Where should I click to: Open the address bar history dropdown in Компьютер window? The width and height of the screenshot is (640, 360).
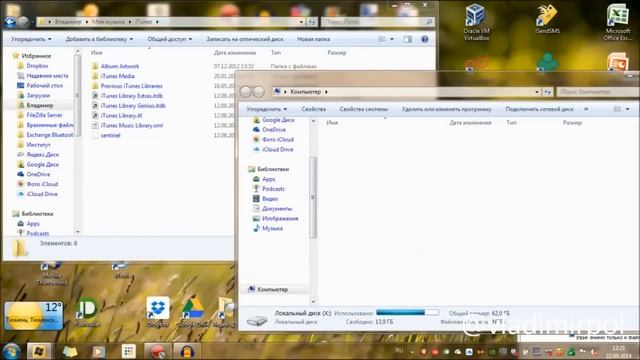click(x=537, y=92)
